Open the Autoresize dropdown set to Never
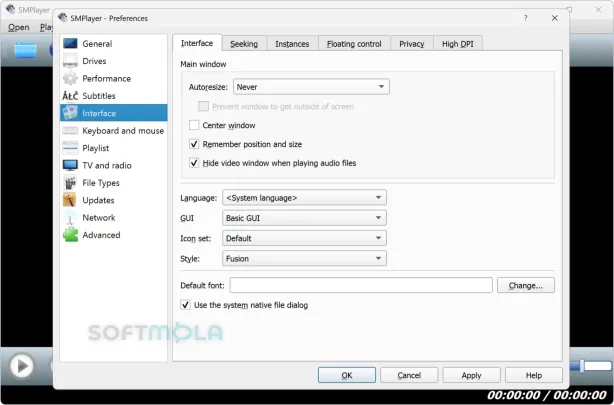This screenshot has width=614, height=405. point(311,87)
